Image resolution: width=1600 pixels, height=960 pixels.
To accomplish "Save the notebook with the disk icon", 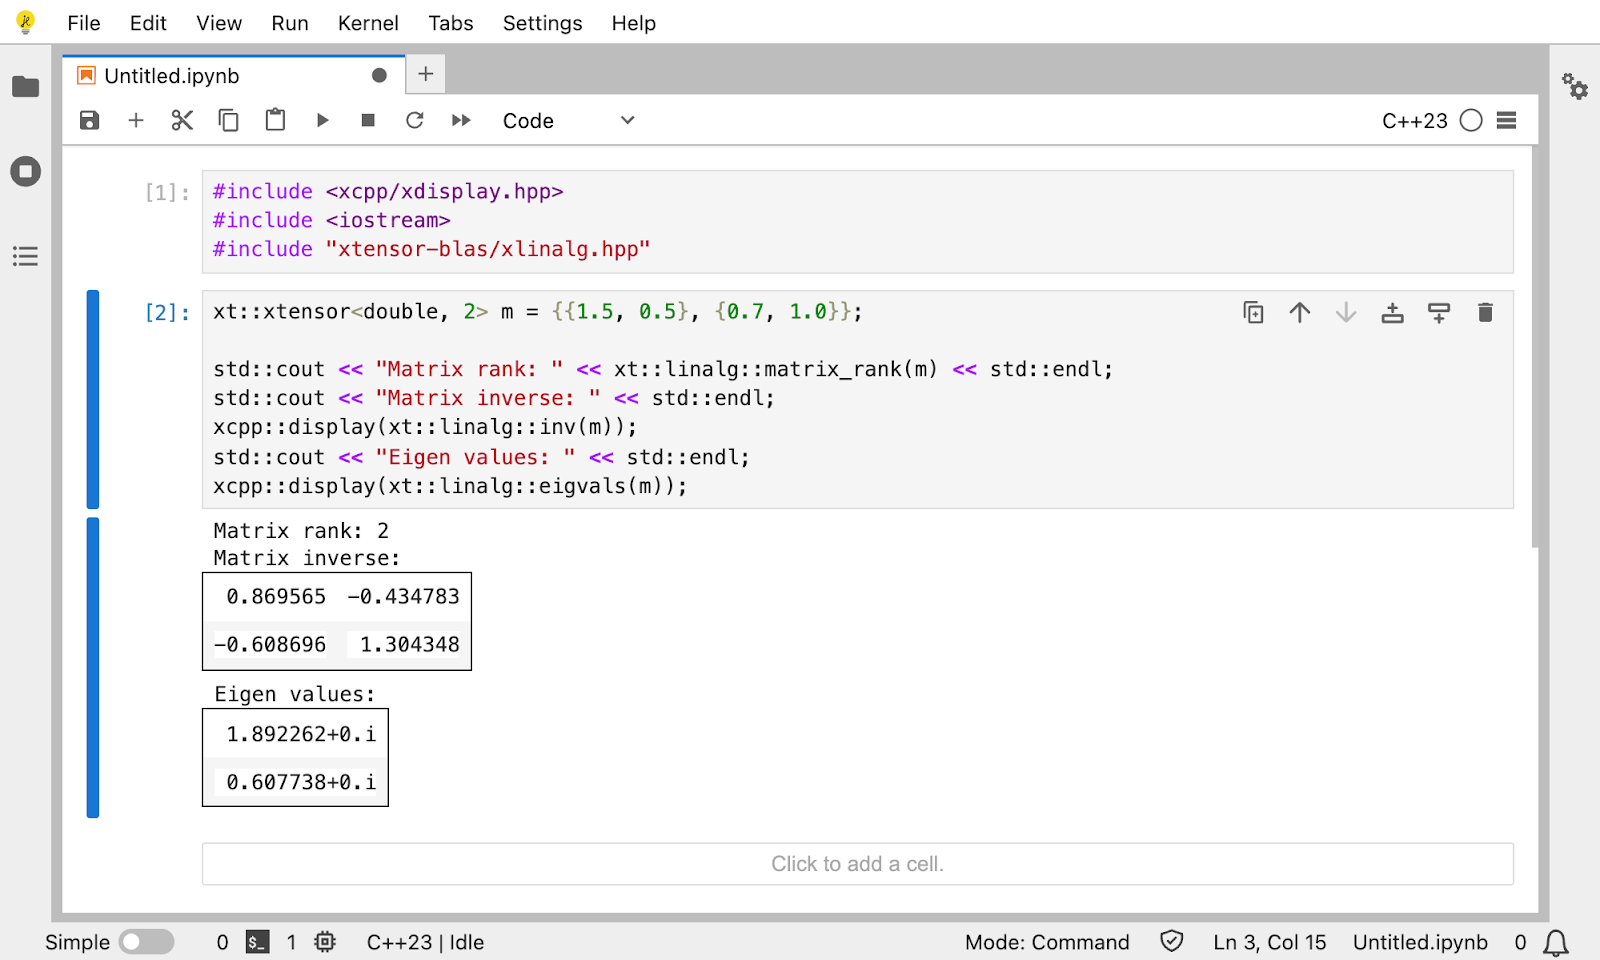I will [x=89, y=120].
